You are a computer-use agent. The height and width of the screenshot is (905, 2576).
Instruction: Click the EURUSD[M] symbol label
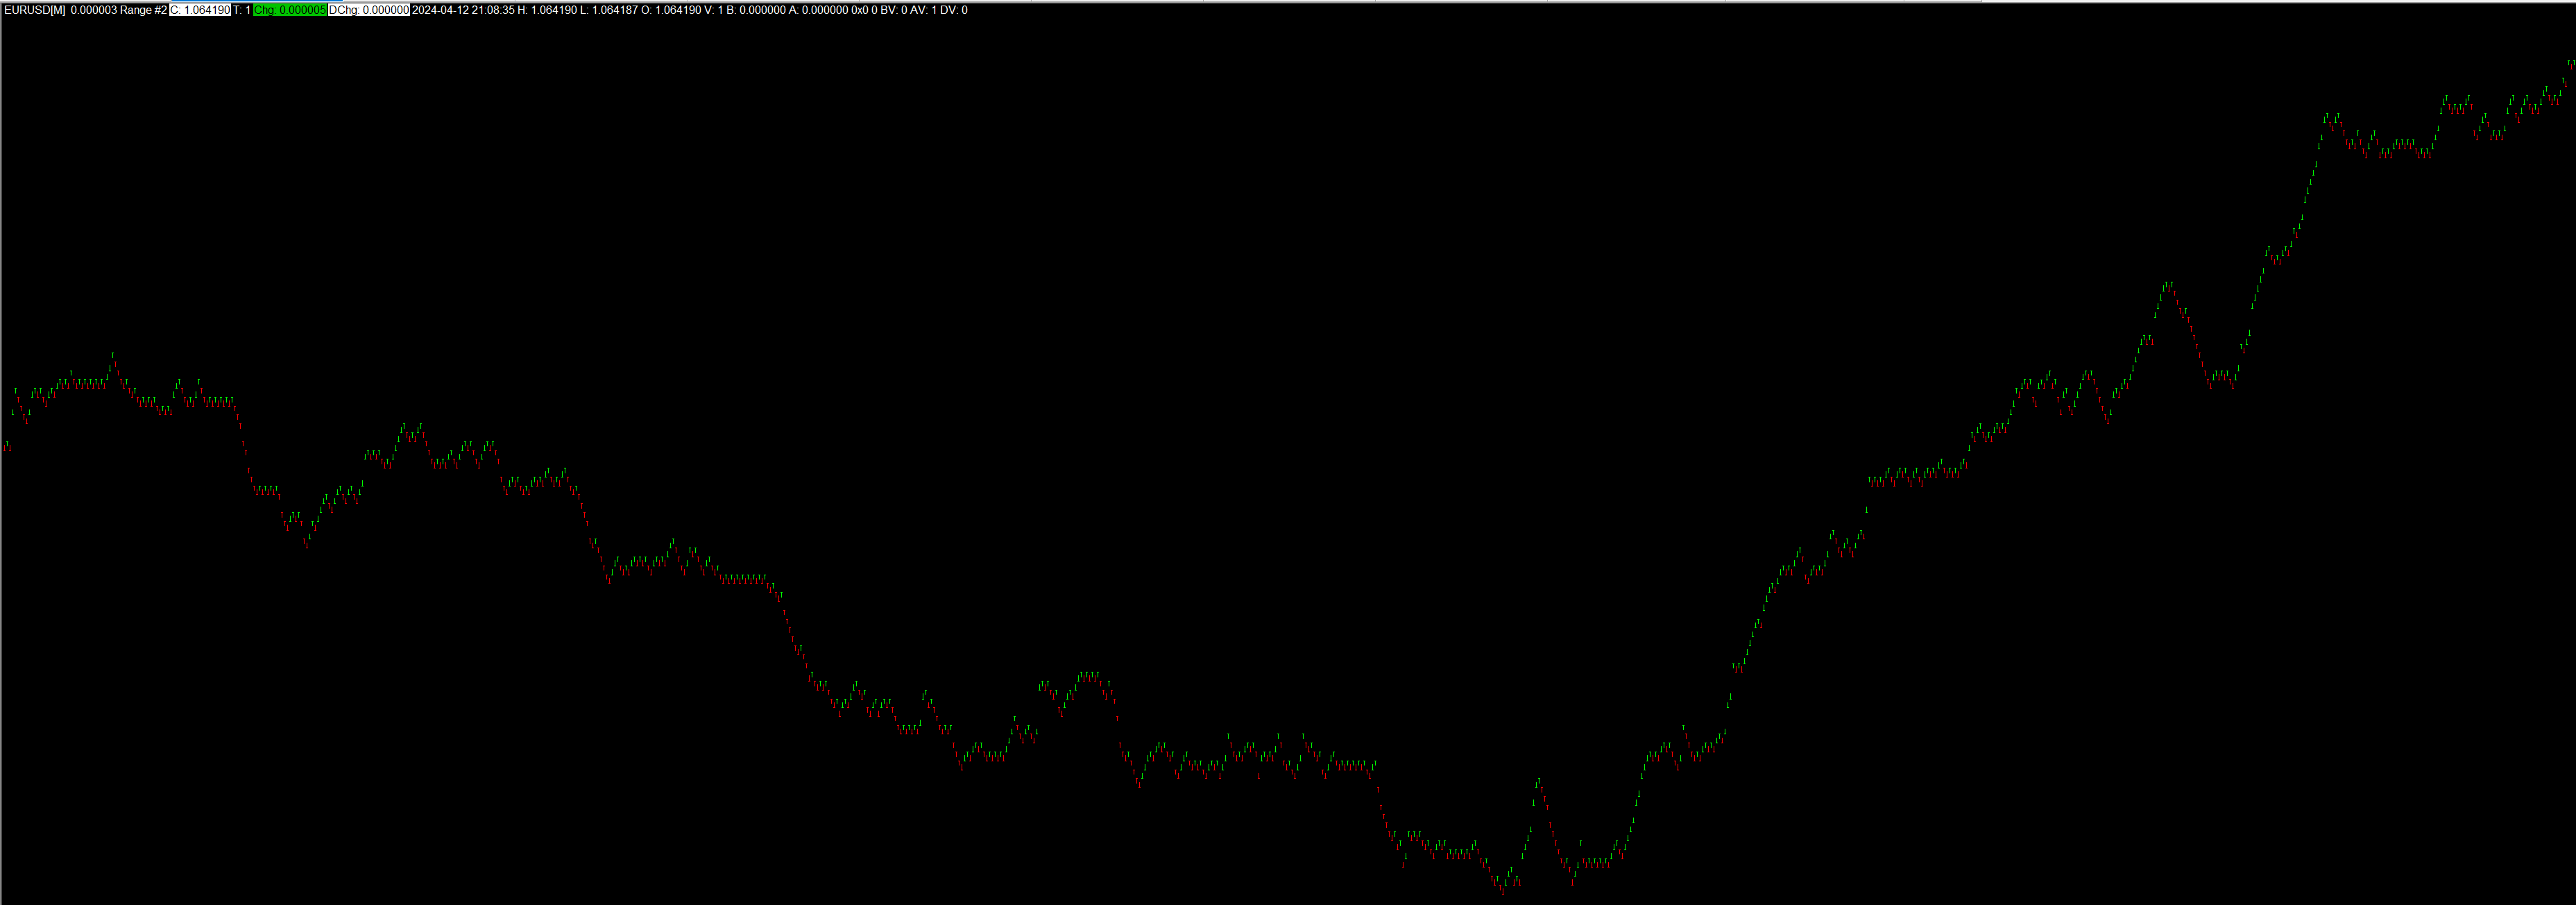click(x=35, y=10)
